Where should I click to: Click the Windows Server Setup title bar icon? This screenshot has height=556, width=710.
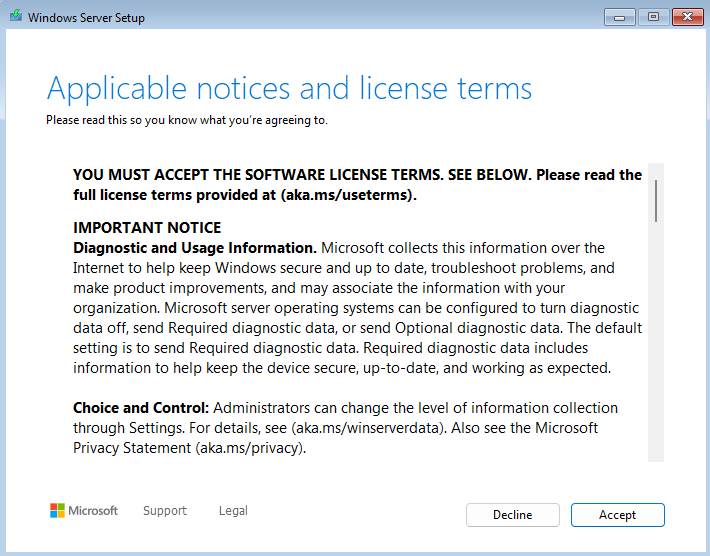15,17
